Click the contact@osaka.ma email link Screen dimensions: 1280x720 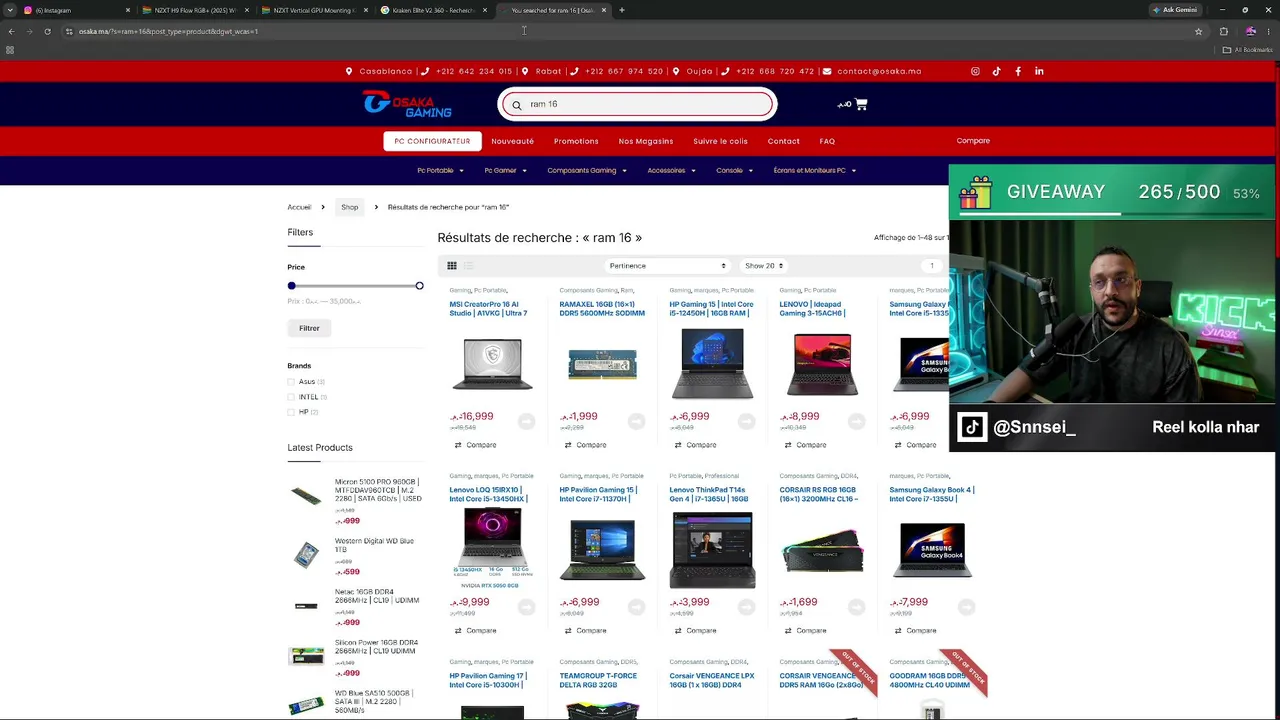[x=872, y=71]
